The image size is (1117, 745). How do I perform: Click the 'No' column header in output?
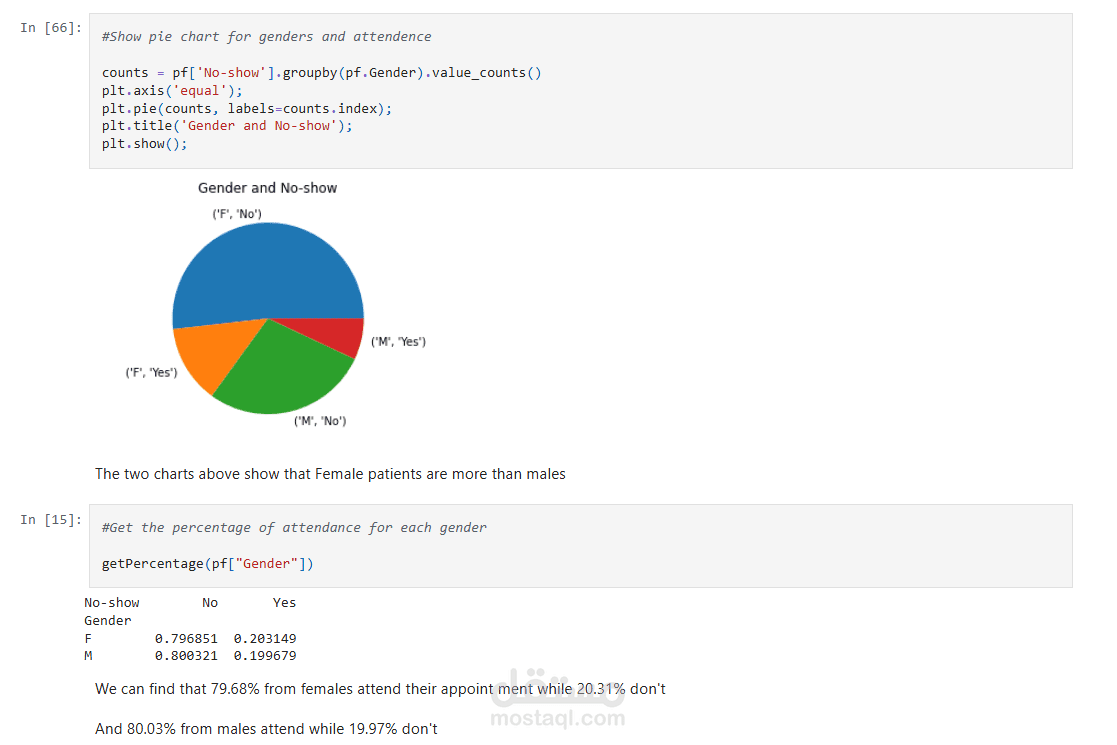210,603
